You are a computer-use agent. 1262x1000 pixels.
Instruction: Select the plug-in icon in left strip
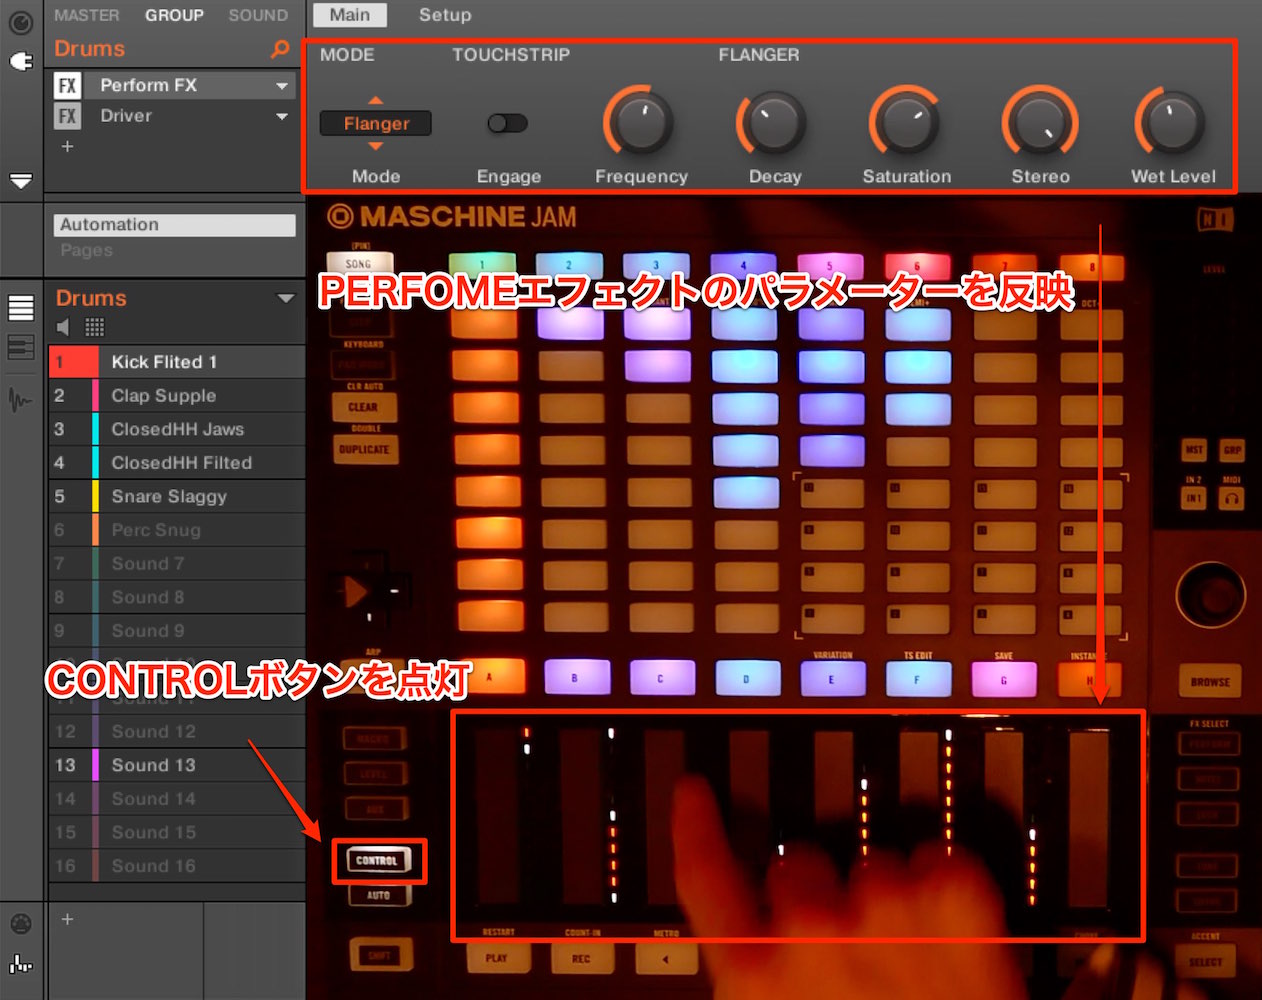(21, 61)
